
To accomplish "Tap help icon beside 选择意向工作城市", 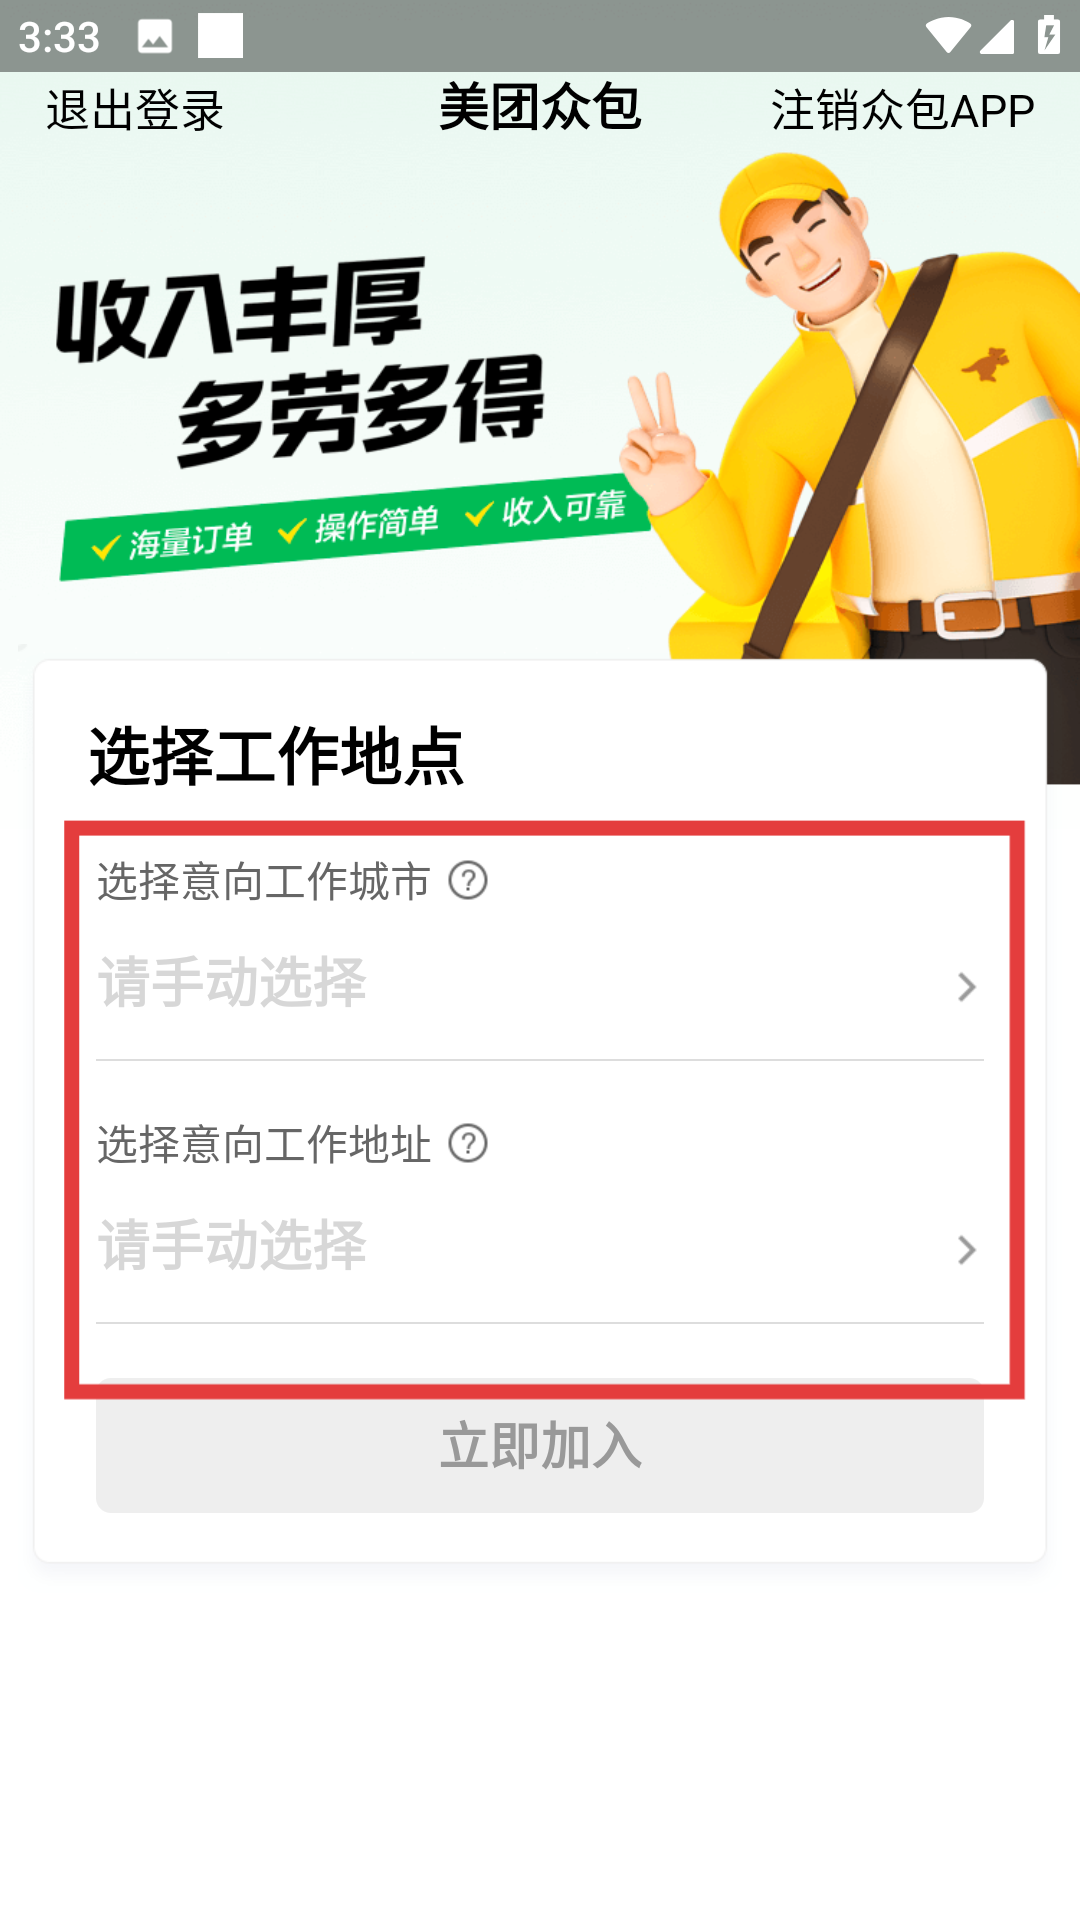I will [x=468, y=881].
